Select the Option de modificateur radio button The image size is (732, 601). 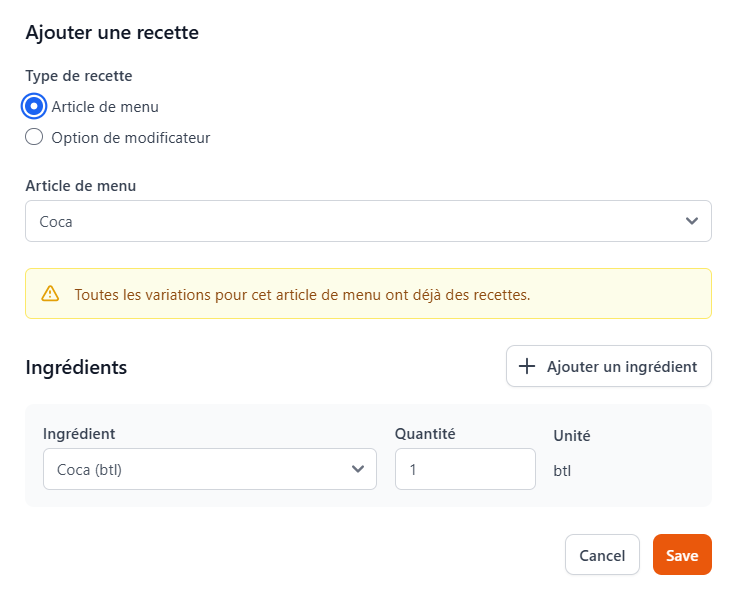pos(35,138)
